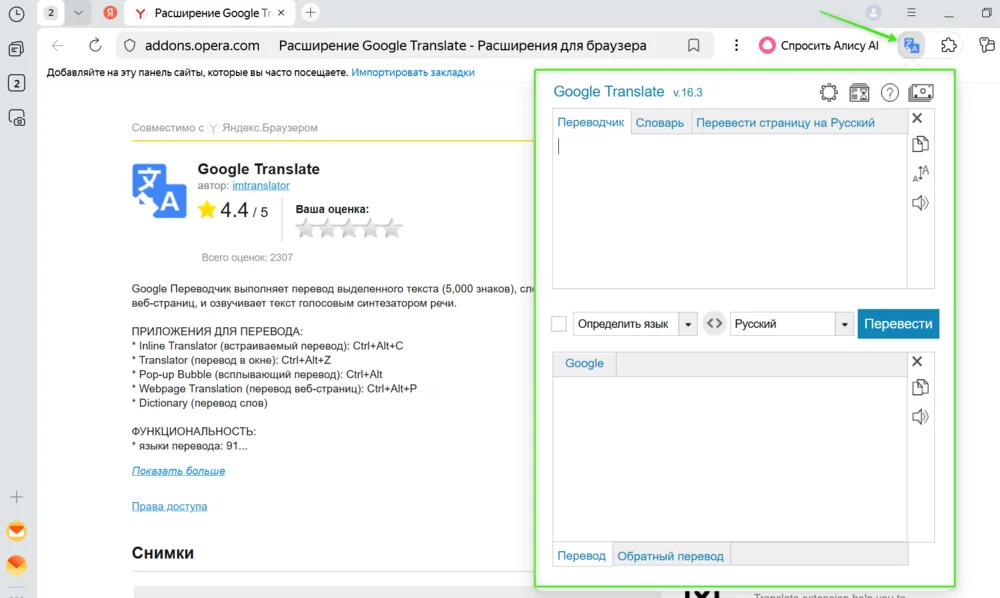
Task: Swap source and target languages
Action: pyautogui.click(x=714, y=324)
